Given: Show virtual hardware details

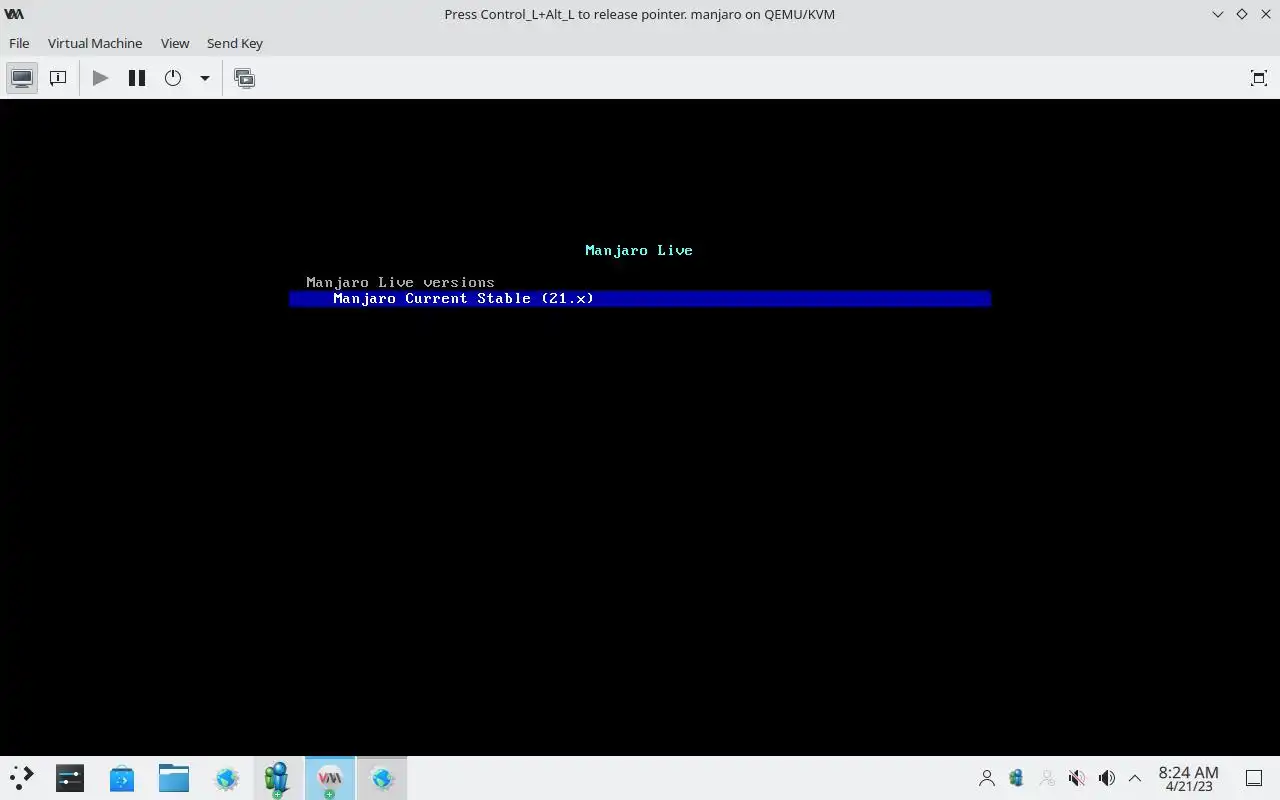Looking at the screenshot, I should pos(58,78).
